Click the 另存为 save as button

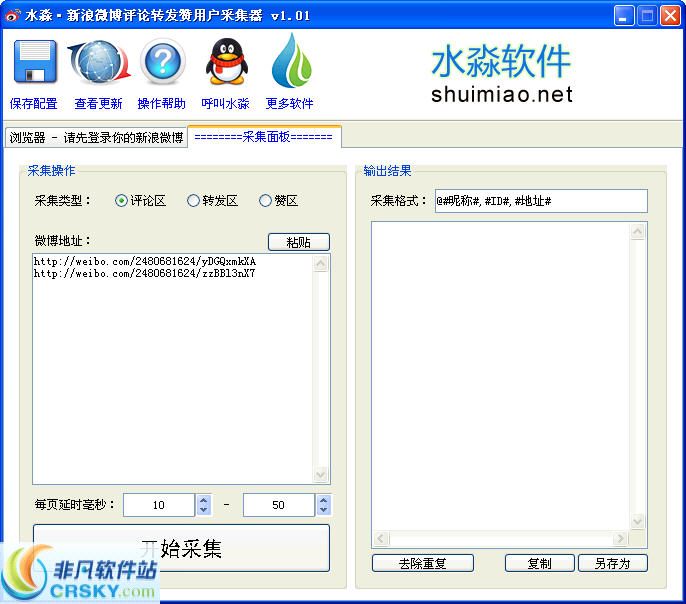pyautogui.click(x=612, y=563)
